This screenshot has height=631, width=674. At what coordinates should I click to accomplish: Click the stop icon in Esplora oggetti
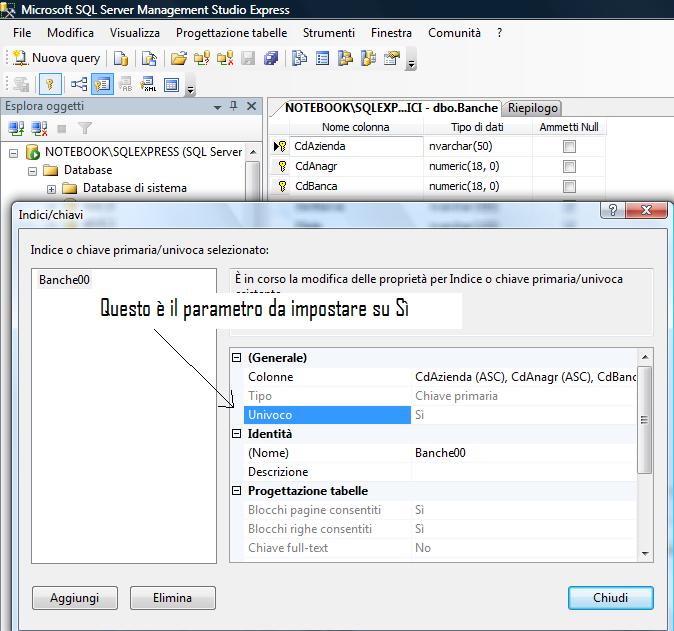pos(61,129)
